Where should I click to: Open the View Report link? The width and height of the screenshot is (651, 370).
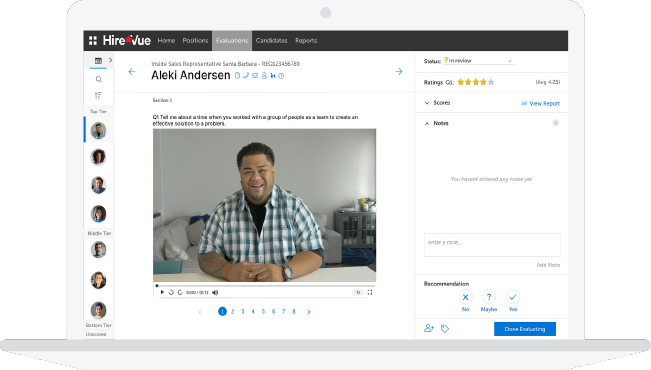[541, 103]
